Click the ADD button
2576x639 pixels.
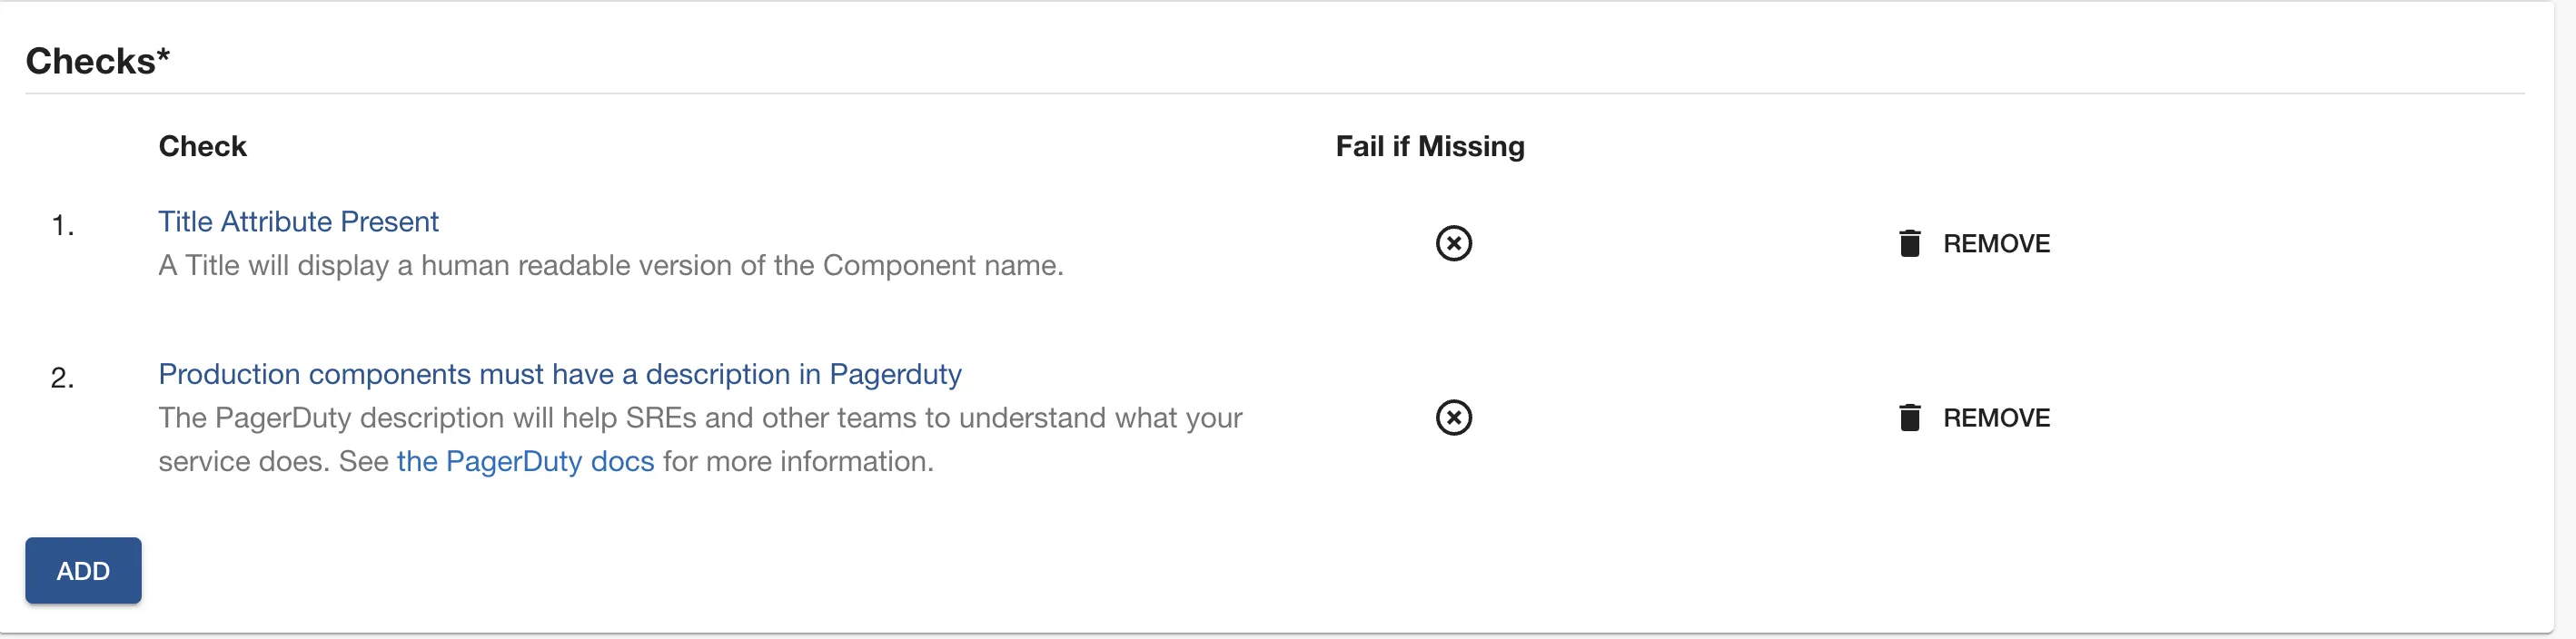click(x=83, y=570)
